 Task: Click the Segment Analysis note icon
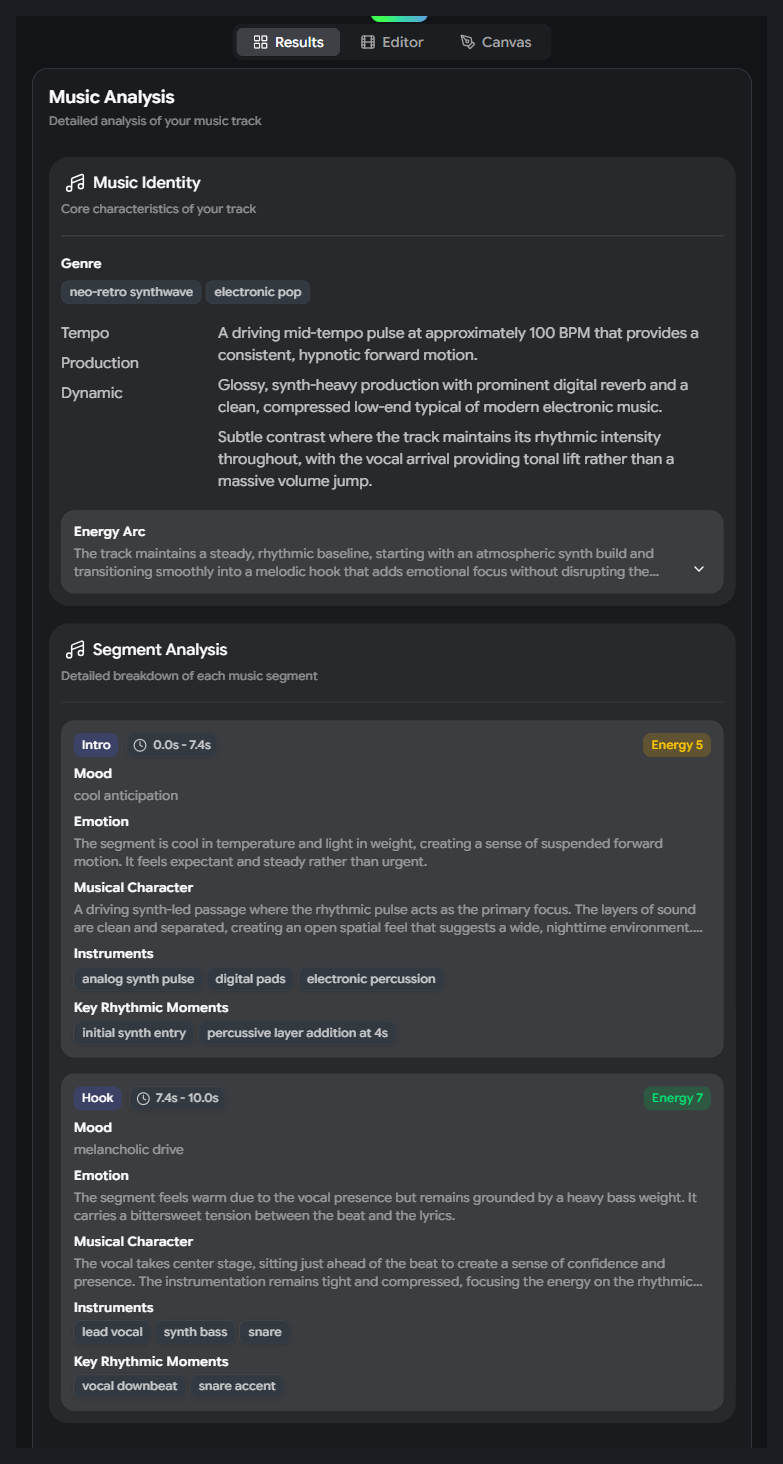75,650
